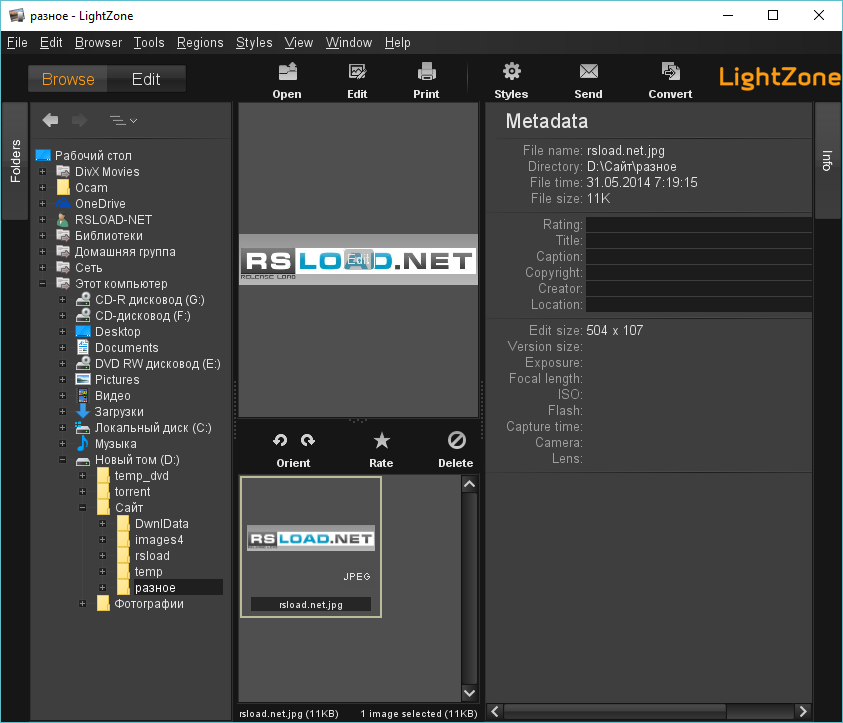Expand the Библиотеки node
This screenshot has width=843, height=723.
coord(42,235)
